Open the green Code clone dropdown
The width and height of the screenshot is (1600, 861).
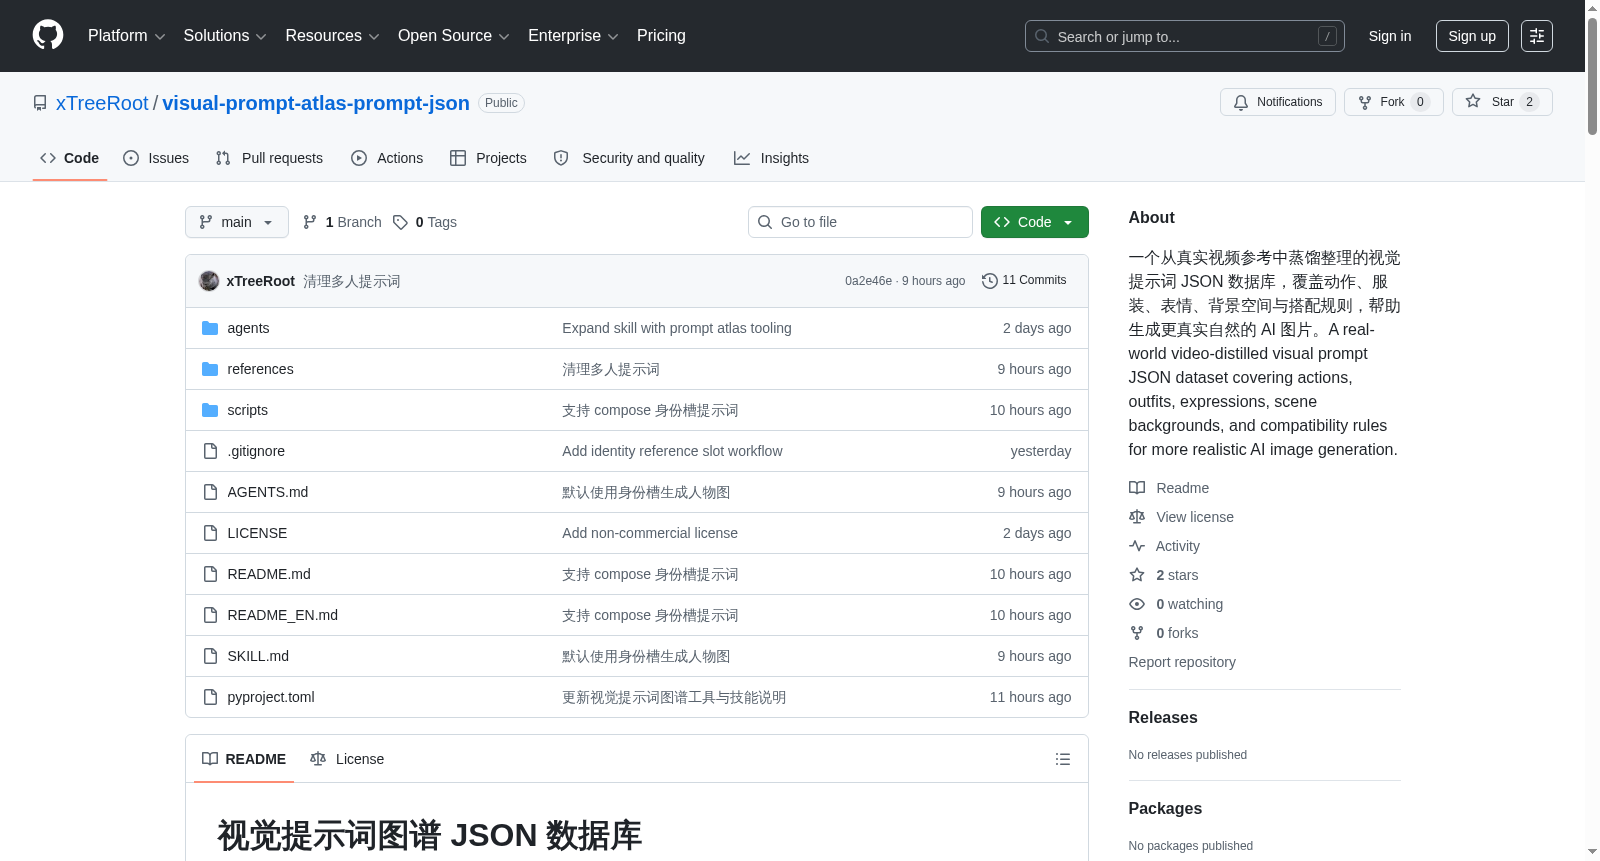click(x=1034, y=222)
